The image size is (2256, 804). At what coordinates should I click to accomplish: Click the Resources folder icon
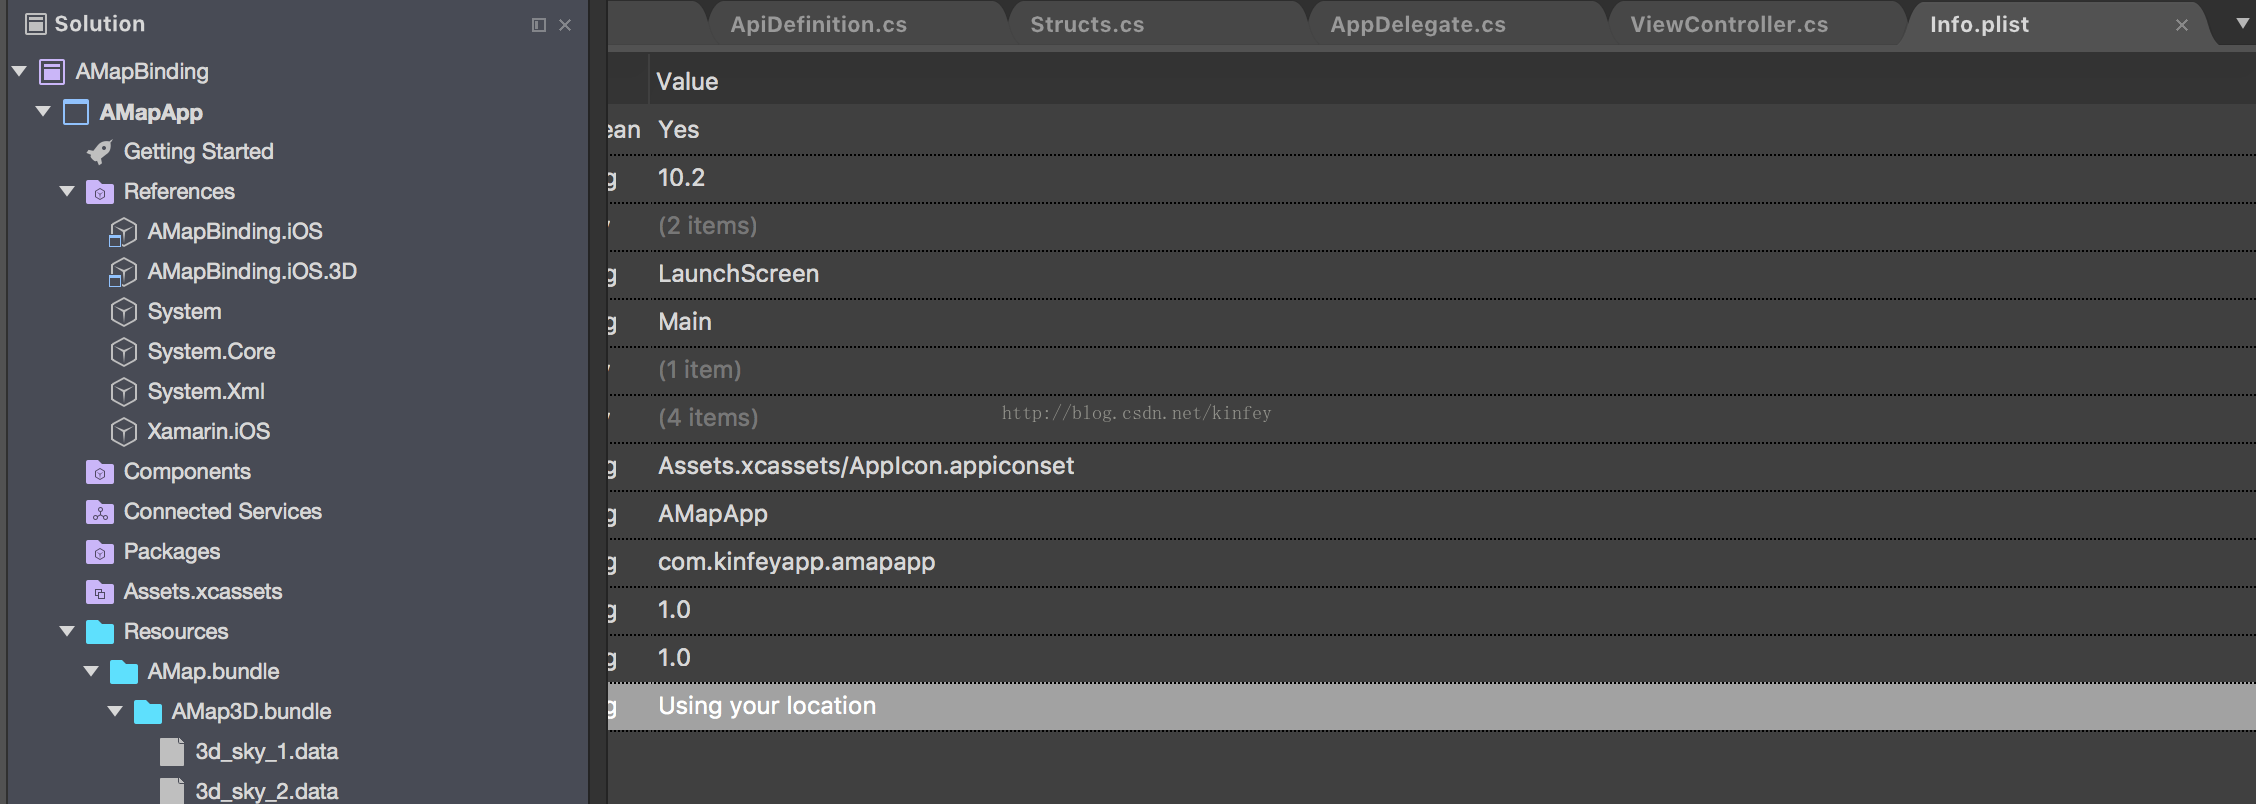click(x=100, y=632)
